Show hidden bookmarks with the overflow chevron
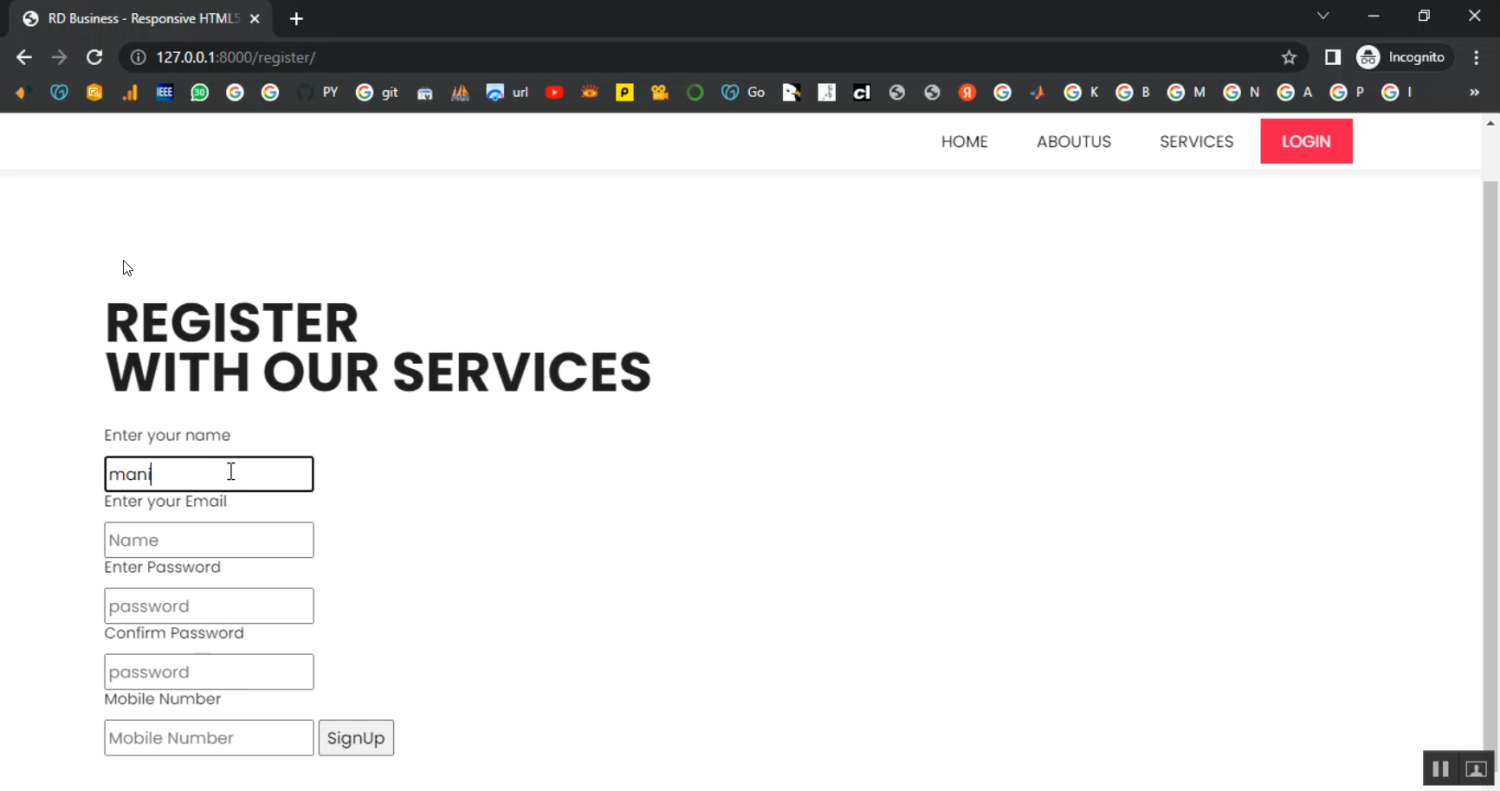 coord(1474,92)
